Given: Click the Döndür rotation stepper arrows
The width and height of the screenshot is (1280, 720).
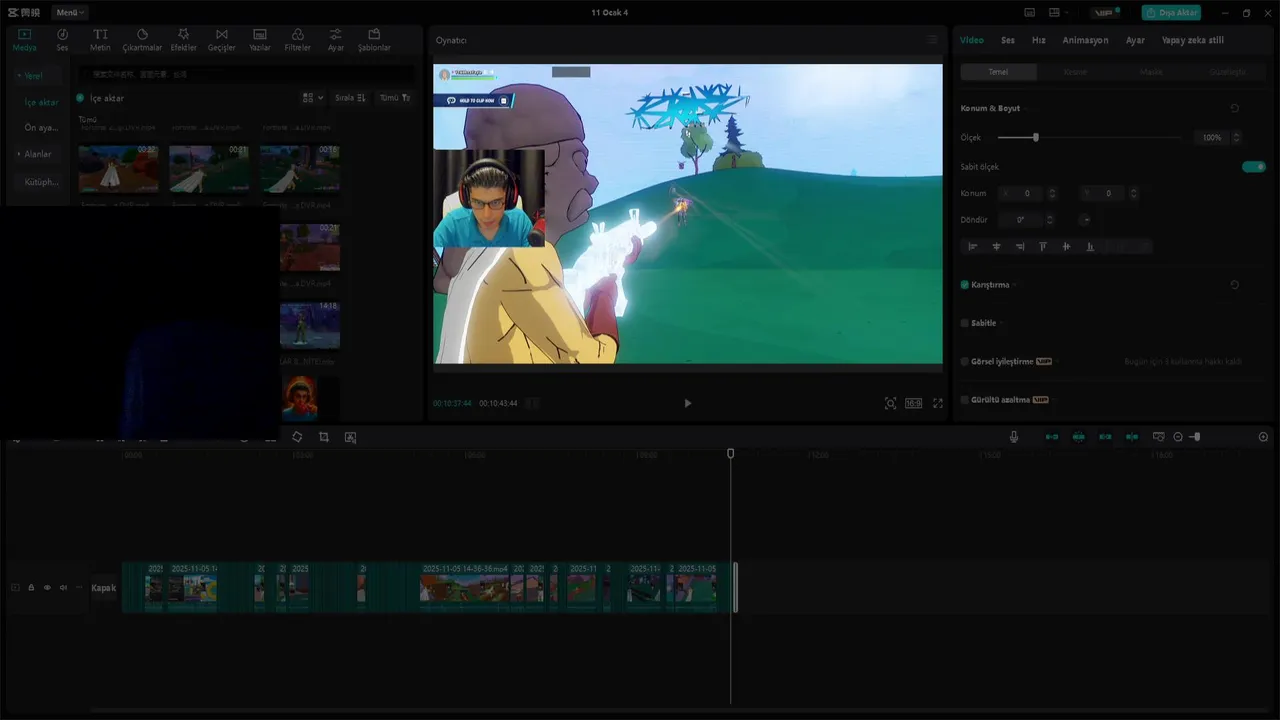Looking at the screenshot, I should [1051, 220].
